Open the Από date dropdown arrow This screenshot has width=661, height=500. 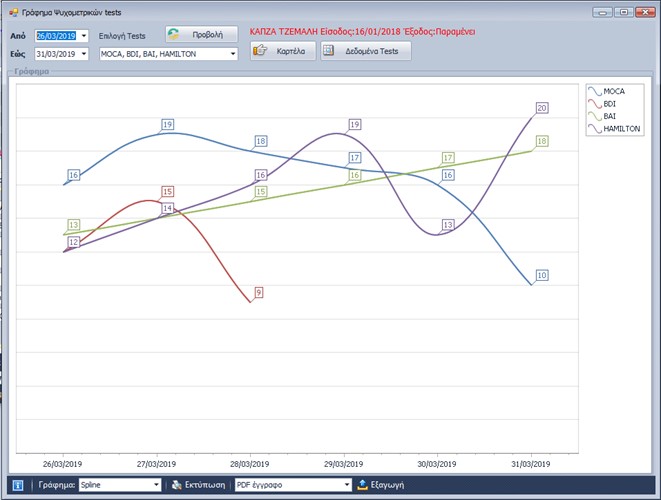(84, 36)
